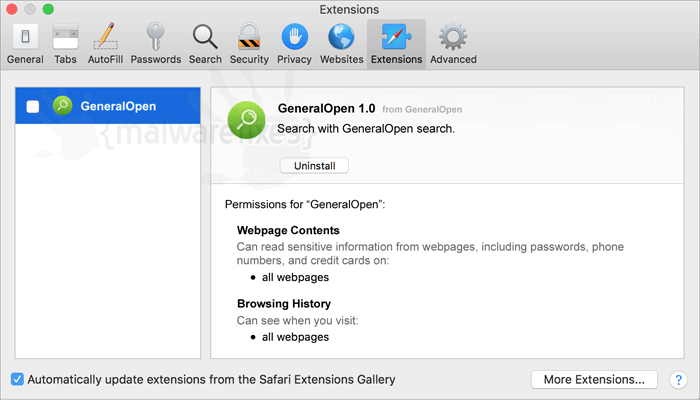
Task: Click the small GeneralOpen list icon
Action: 62,106
